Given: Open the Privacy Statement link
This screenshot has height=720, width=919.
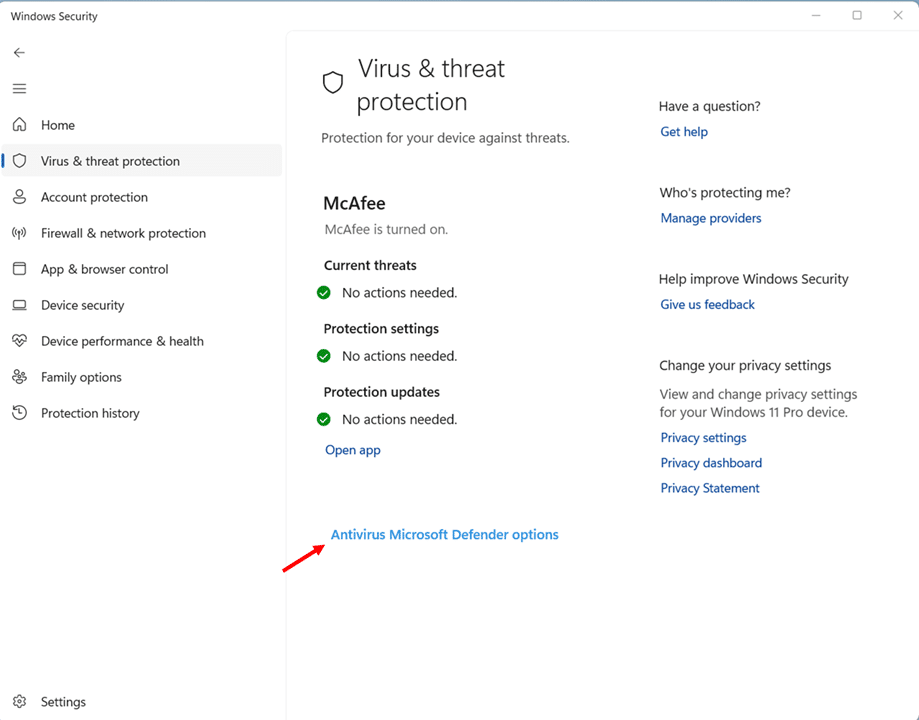Looking at the screenshot, I should [x=710, y=488].
